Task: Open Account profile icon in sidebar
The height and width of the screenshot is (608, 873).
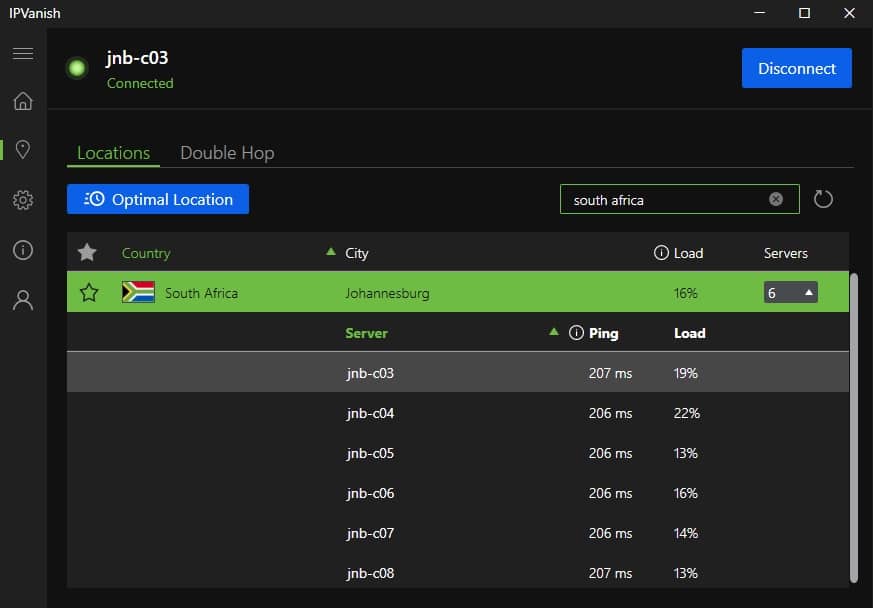Action: click(23, 300)
